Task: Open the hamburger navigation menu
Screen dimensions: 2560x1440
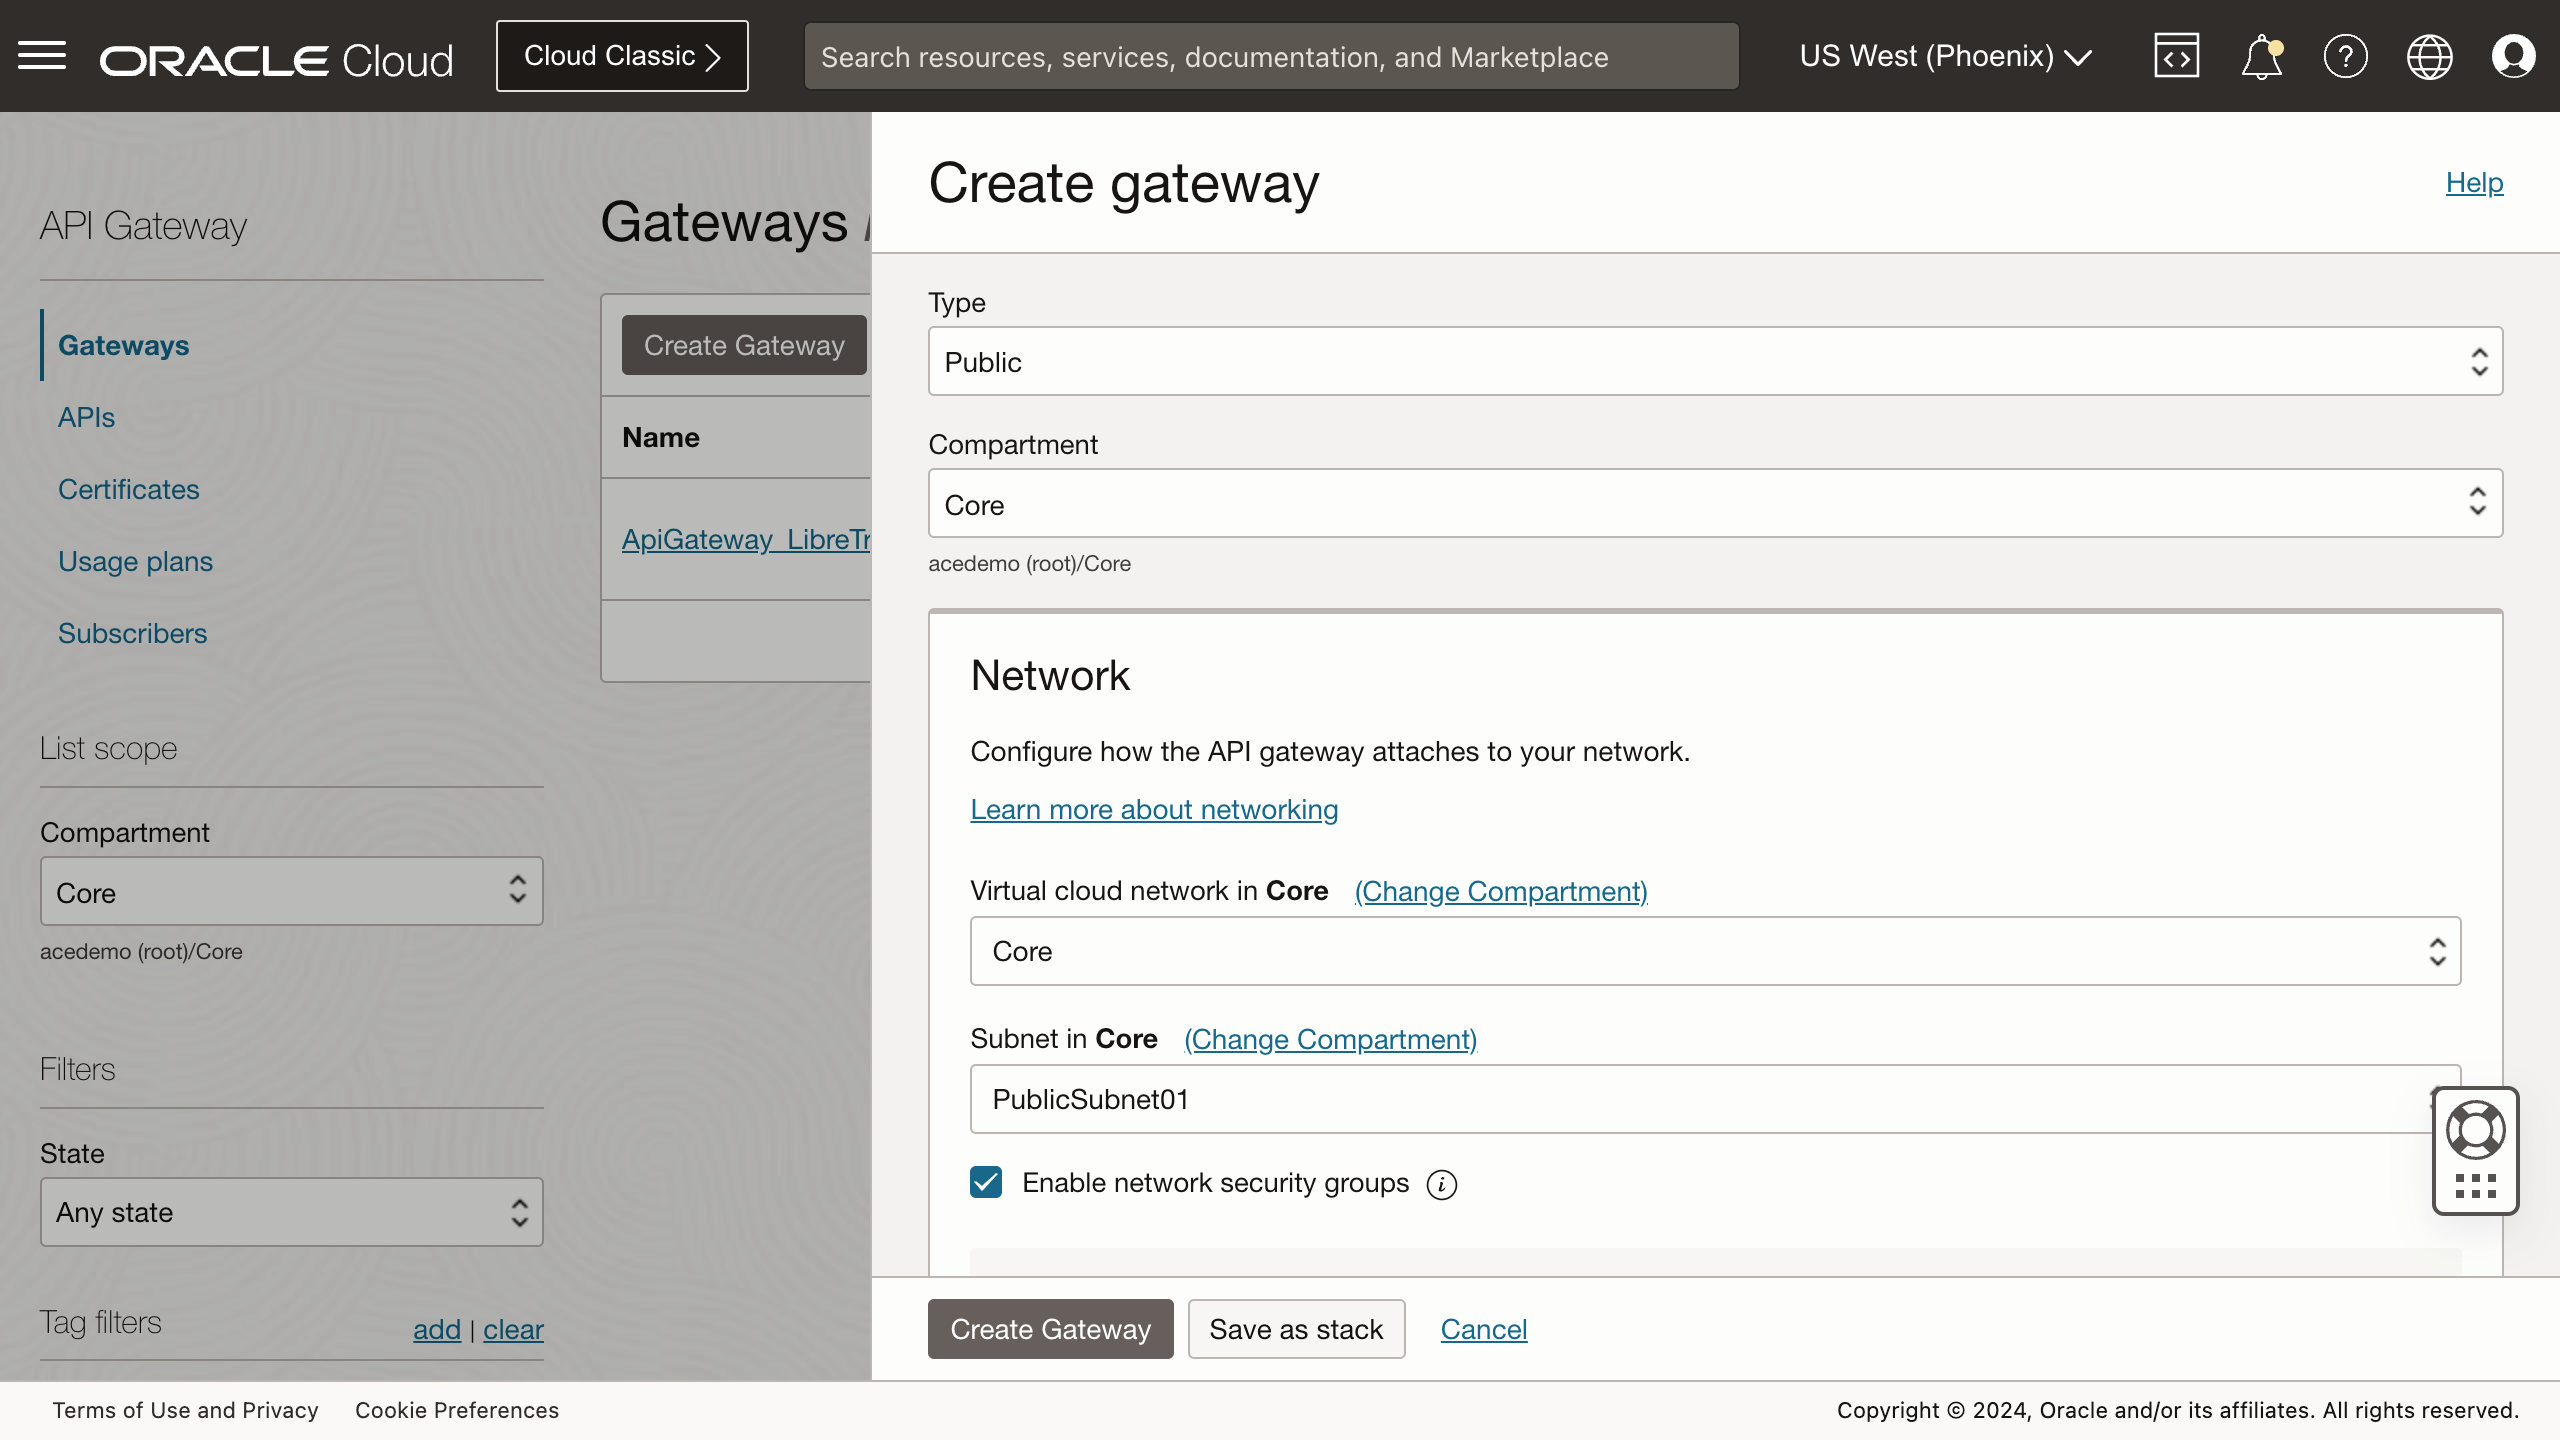Action: point(42,56)
